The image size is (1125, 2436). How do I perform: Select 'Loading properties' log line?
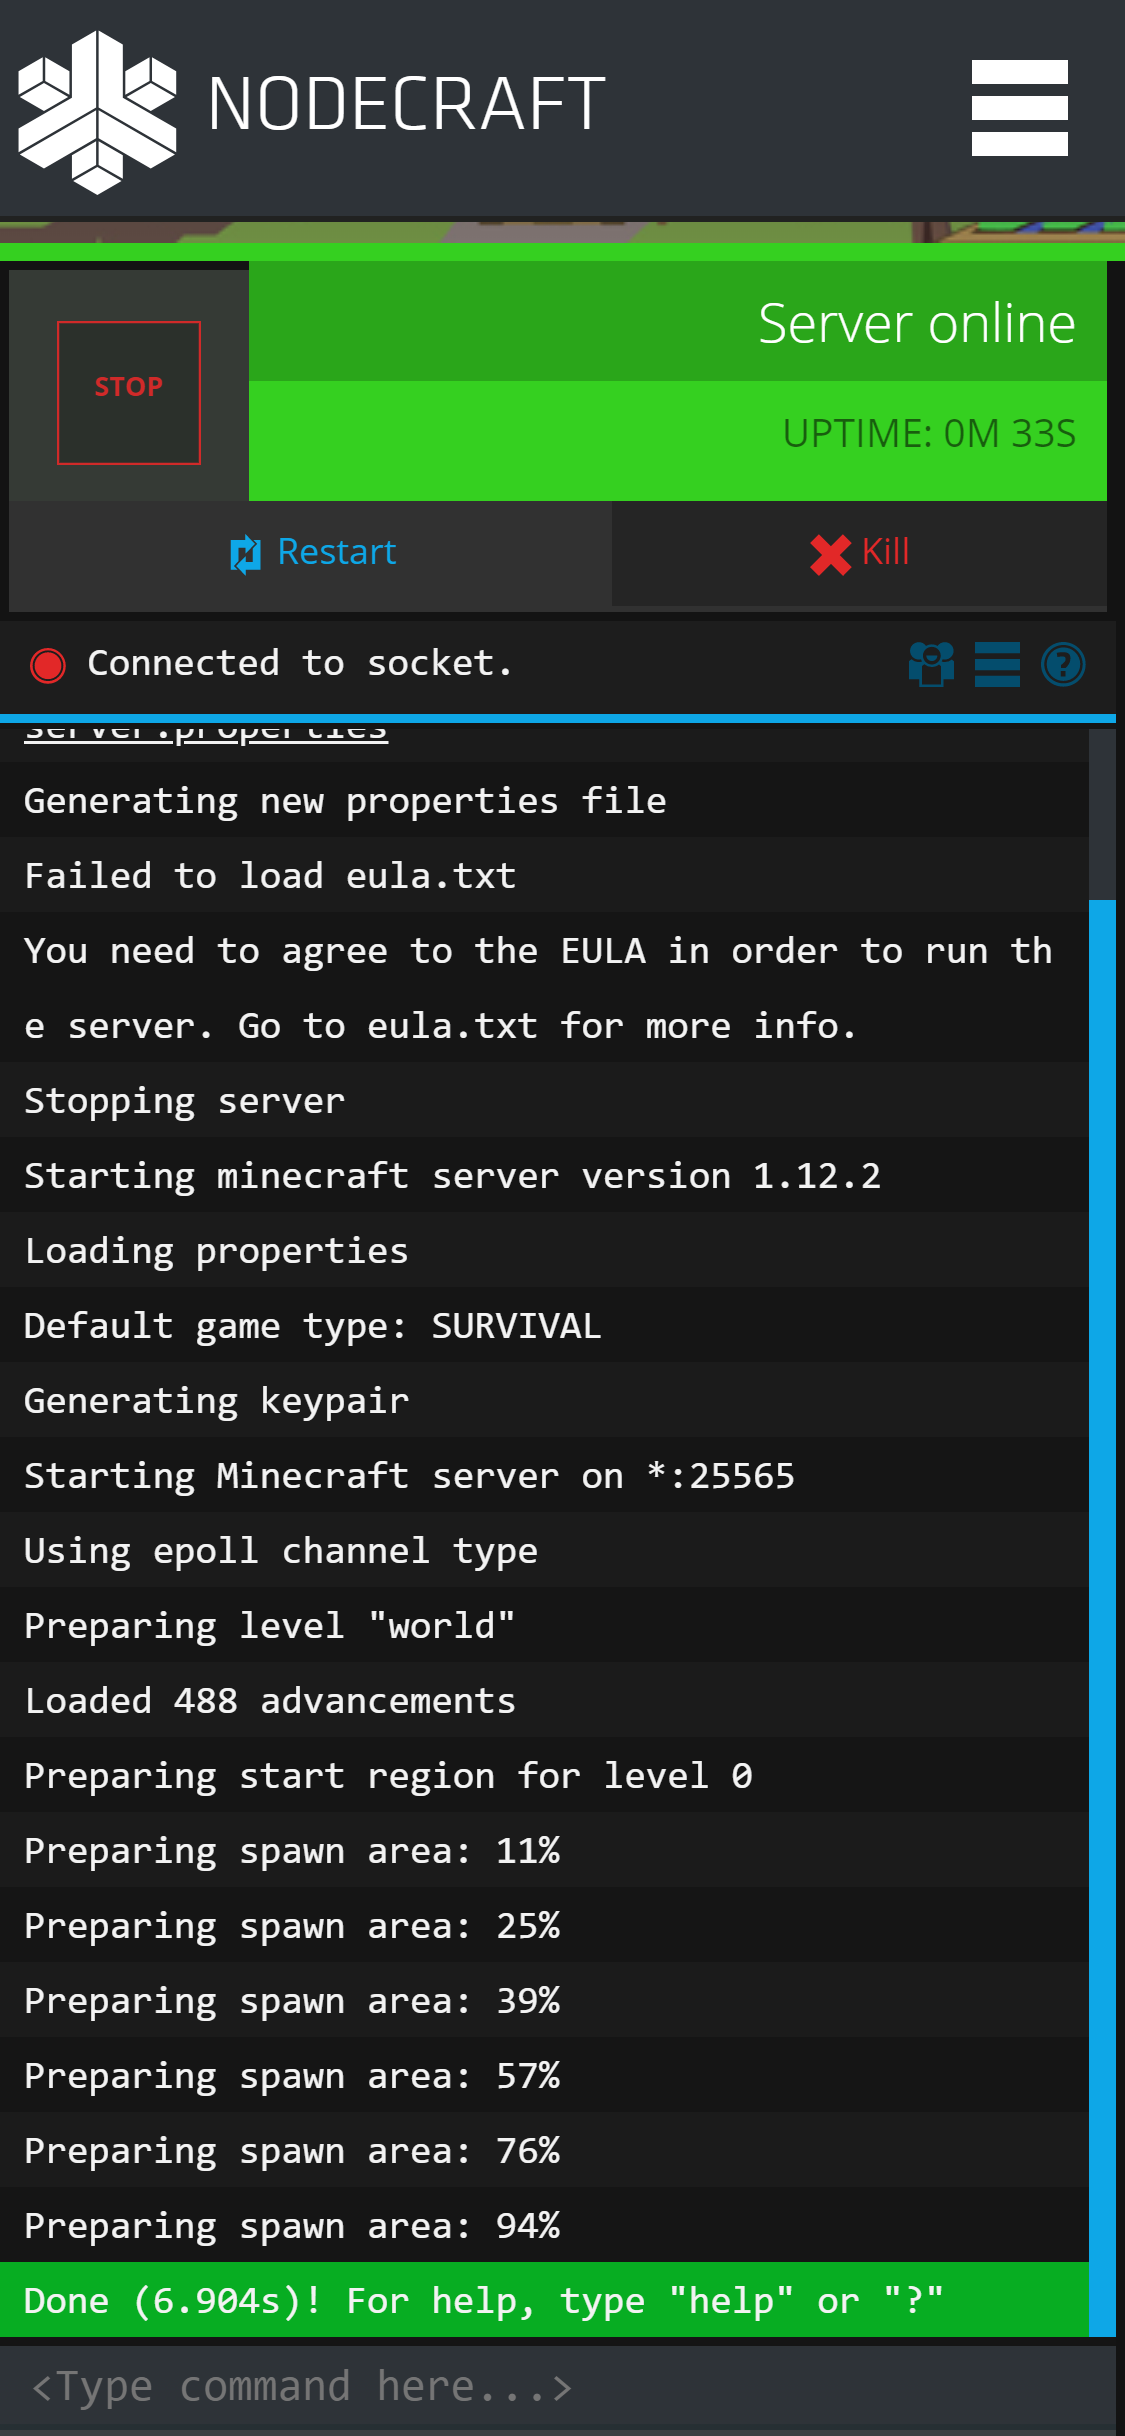click(544, 1249)
